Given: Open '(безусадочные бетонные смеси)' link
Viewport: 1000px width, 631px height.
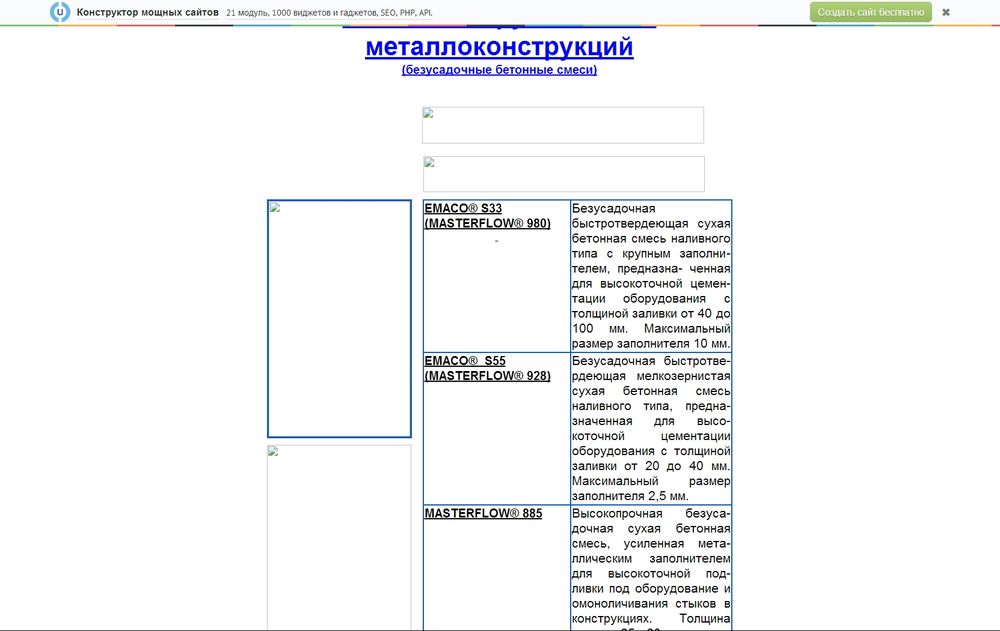Looking at the screenshot, I should (499, 70).
